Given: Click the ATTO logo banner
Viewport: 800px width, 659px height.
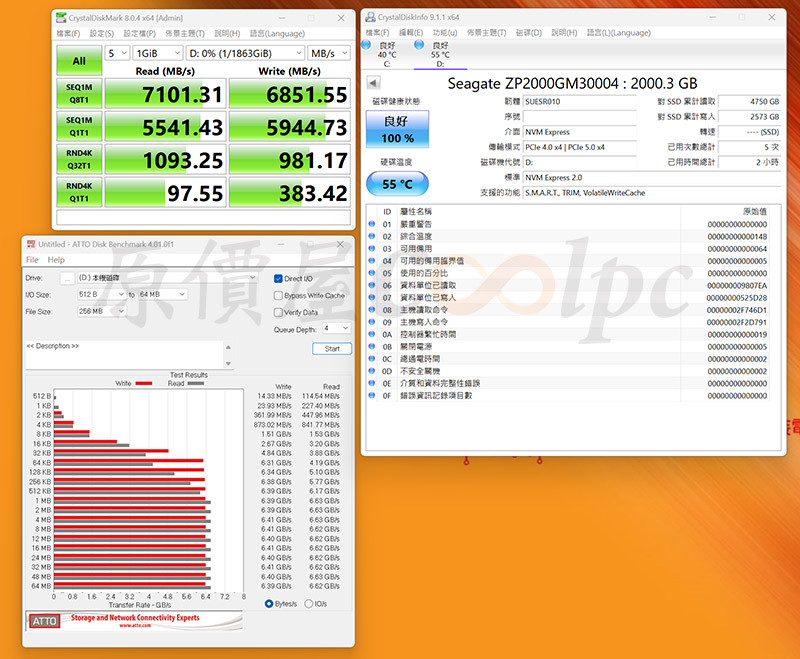Looking at the screenshot, I should click(x=134, y=620).
